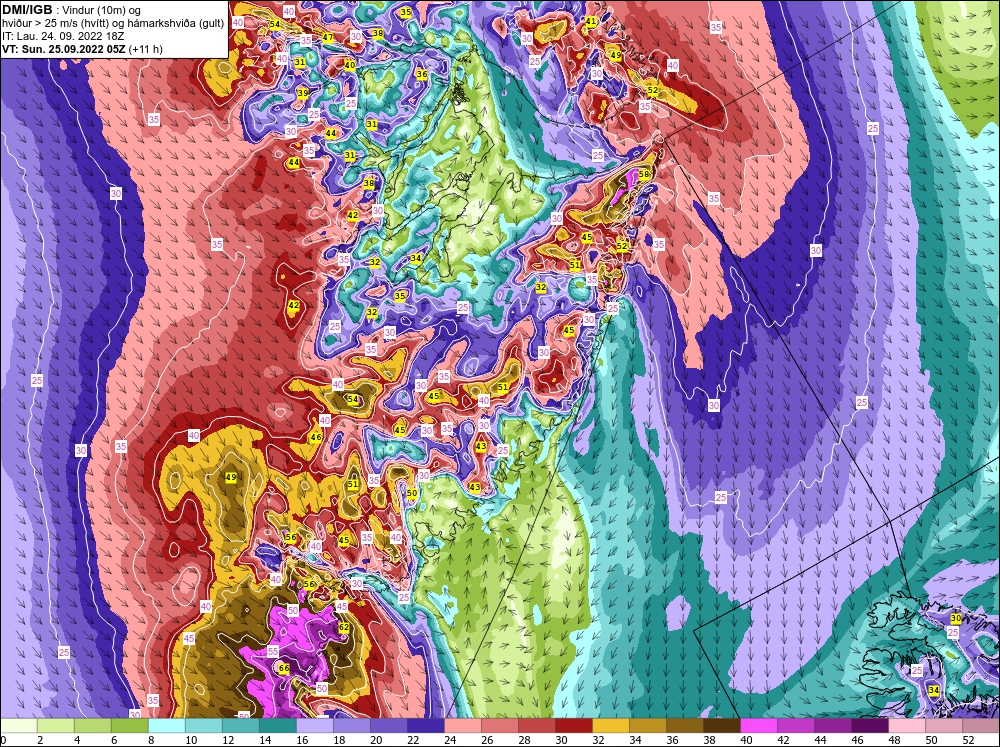Click the legend swatch between 2 and 4

55,726
